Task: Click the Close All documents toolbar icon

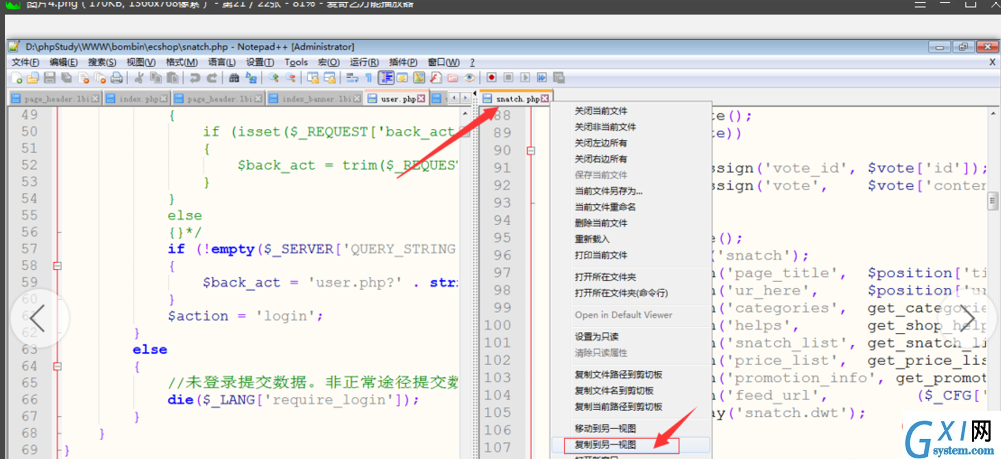Action: point(100,78)
